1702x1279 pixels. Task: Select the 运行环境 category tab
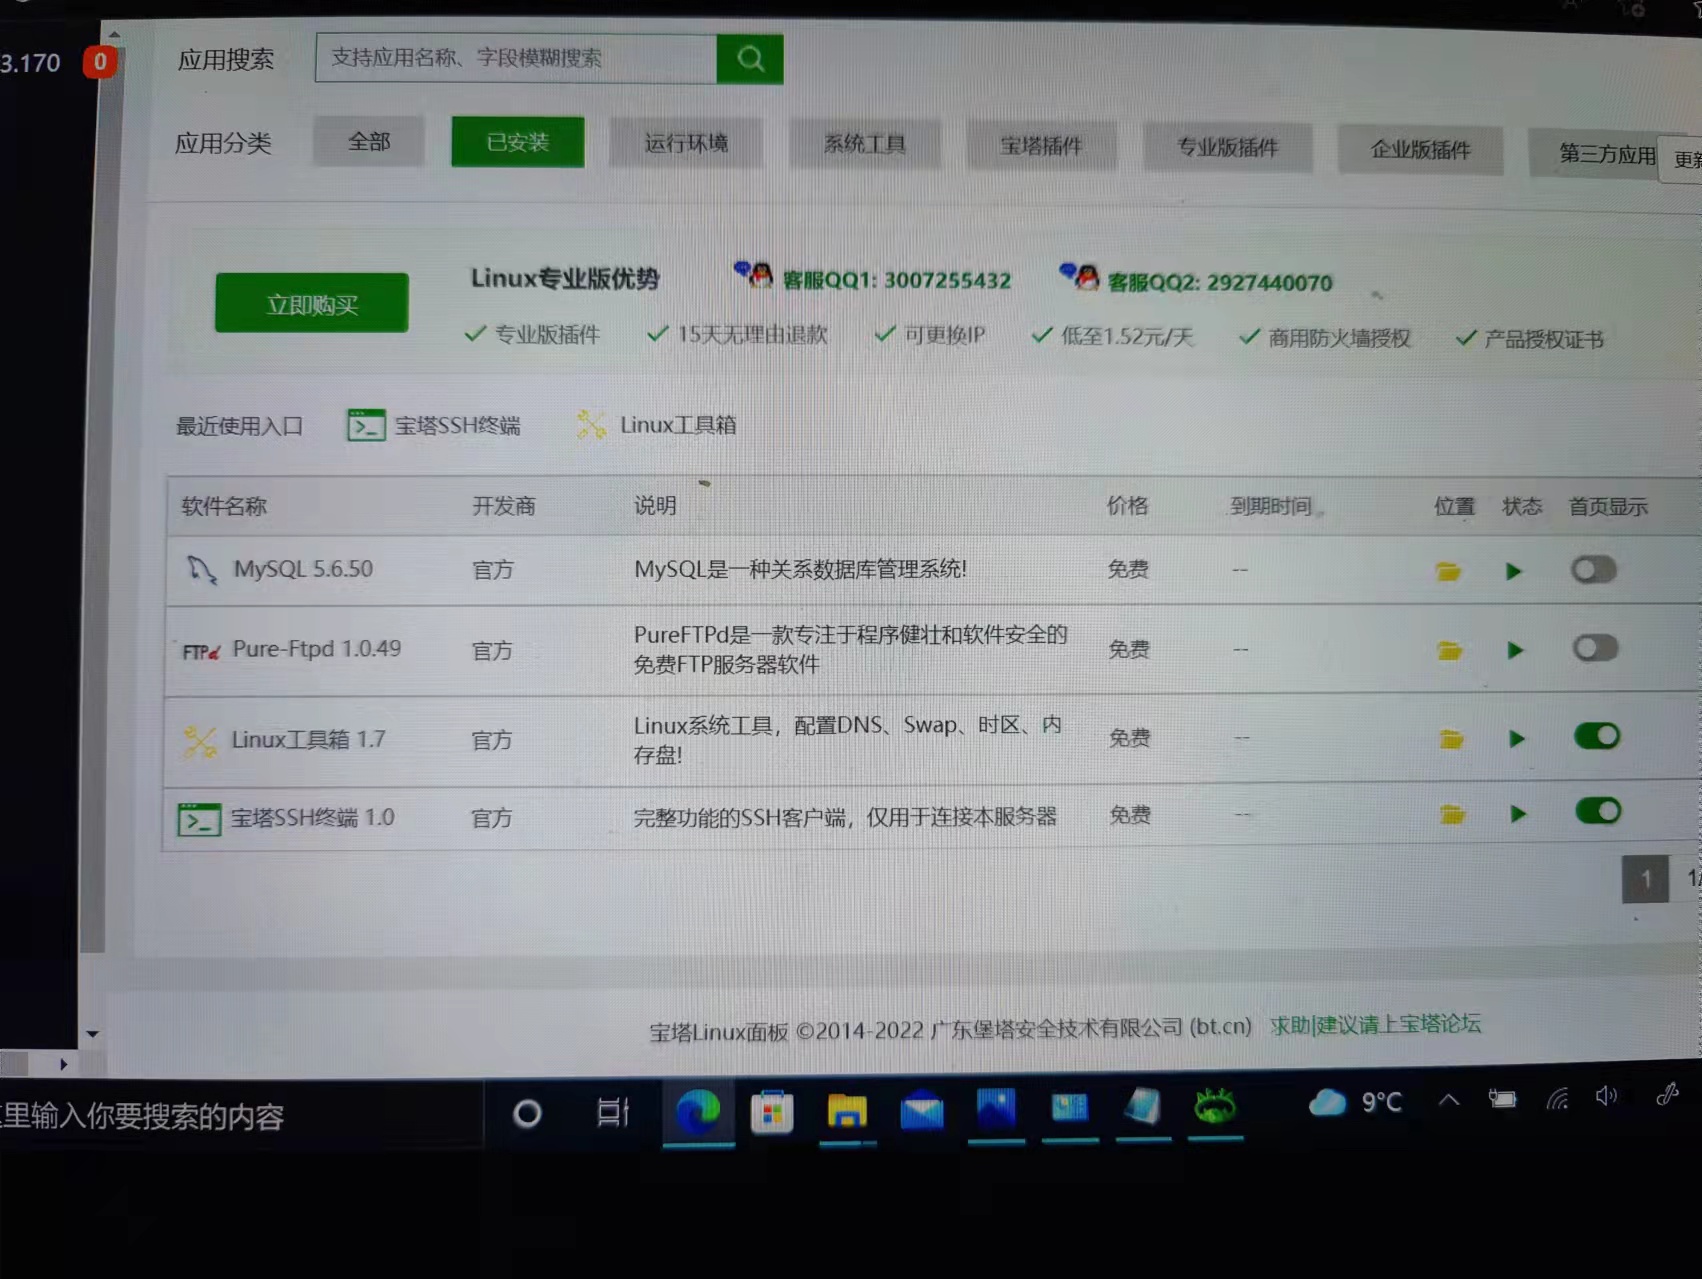[686, 144]
